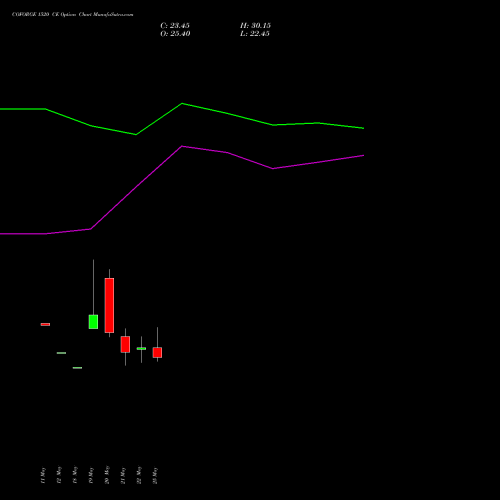Viewport: 500px width, 500px height.
Task: Click the large red candle above 20 May
Action: tap(109, 305)
